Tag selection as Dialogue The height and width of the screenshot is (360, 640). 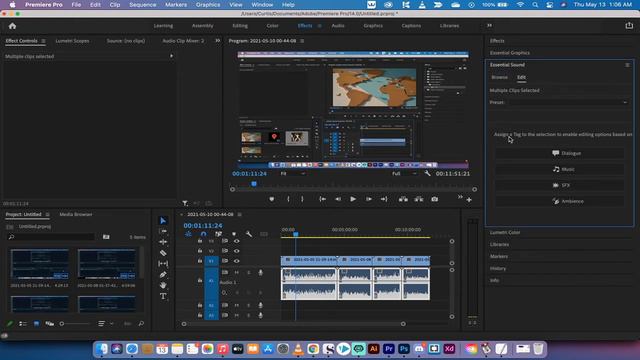560,153
